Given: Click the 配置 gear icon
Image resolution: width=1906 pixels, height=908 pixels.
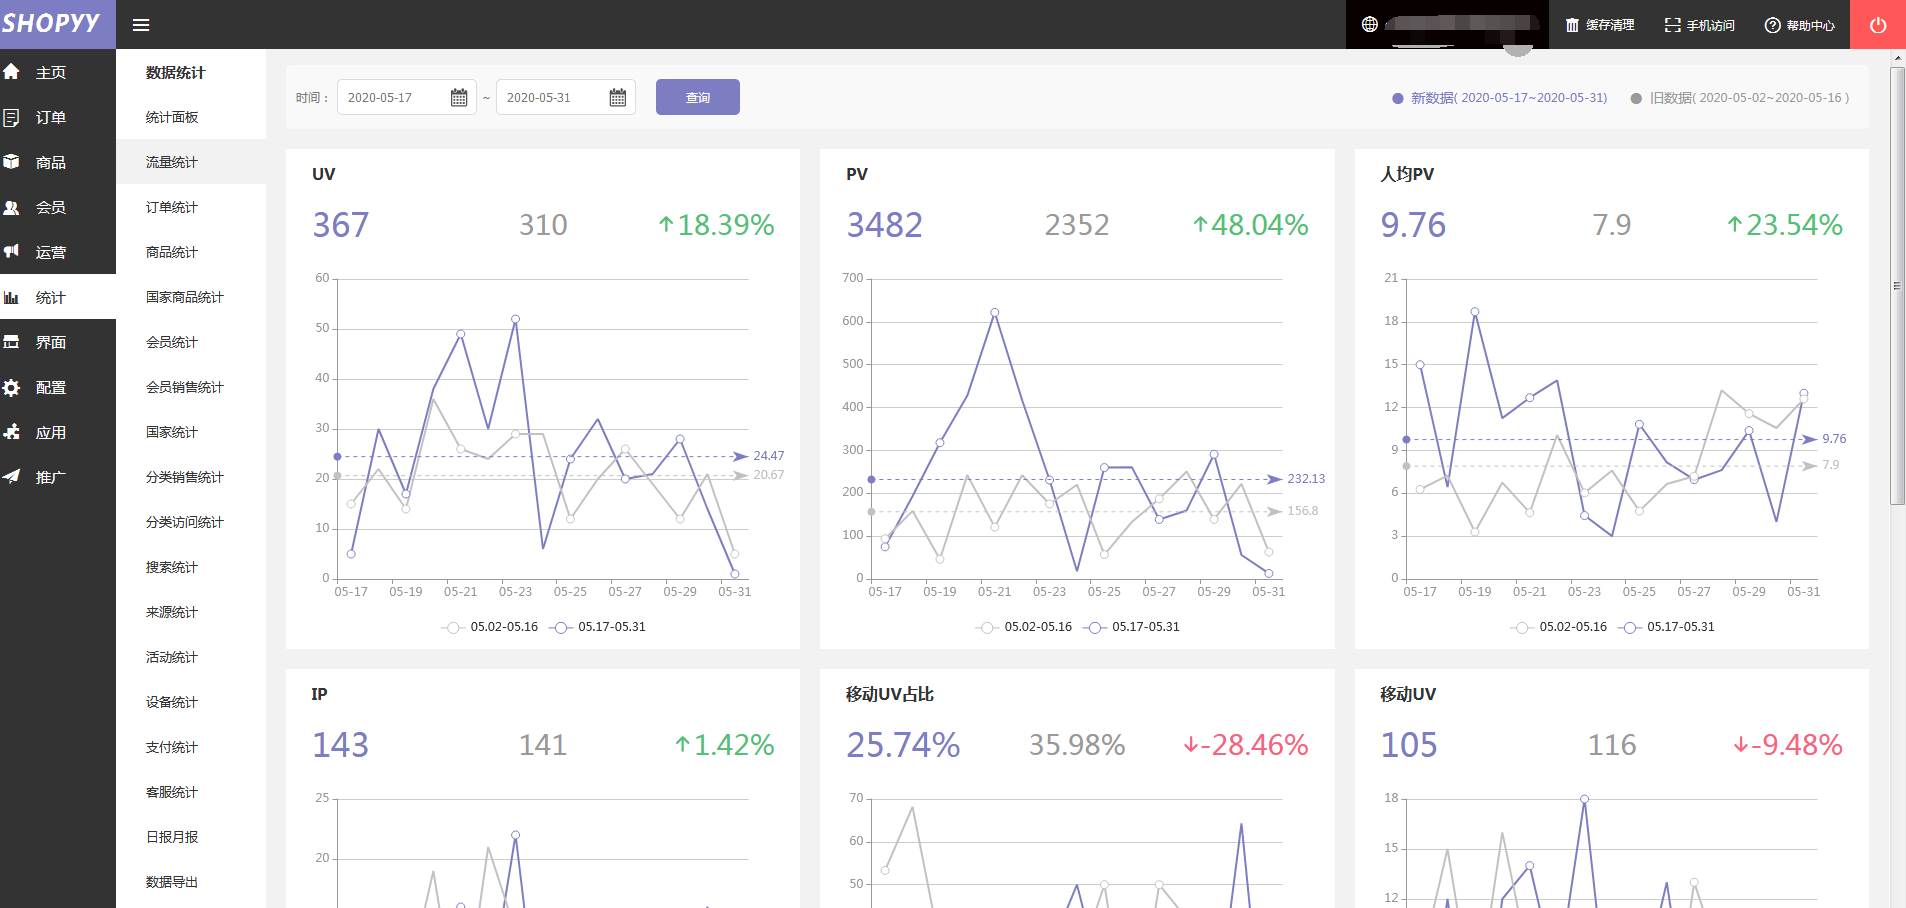Looking at the screenshot, I should coord(12,387).
